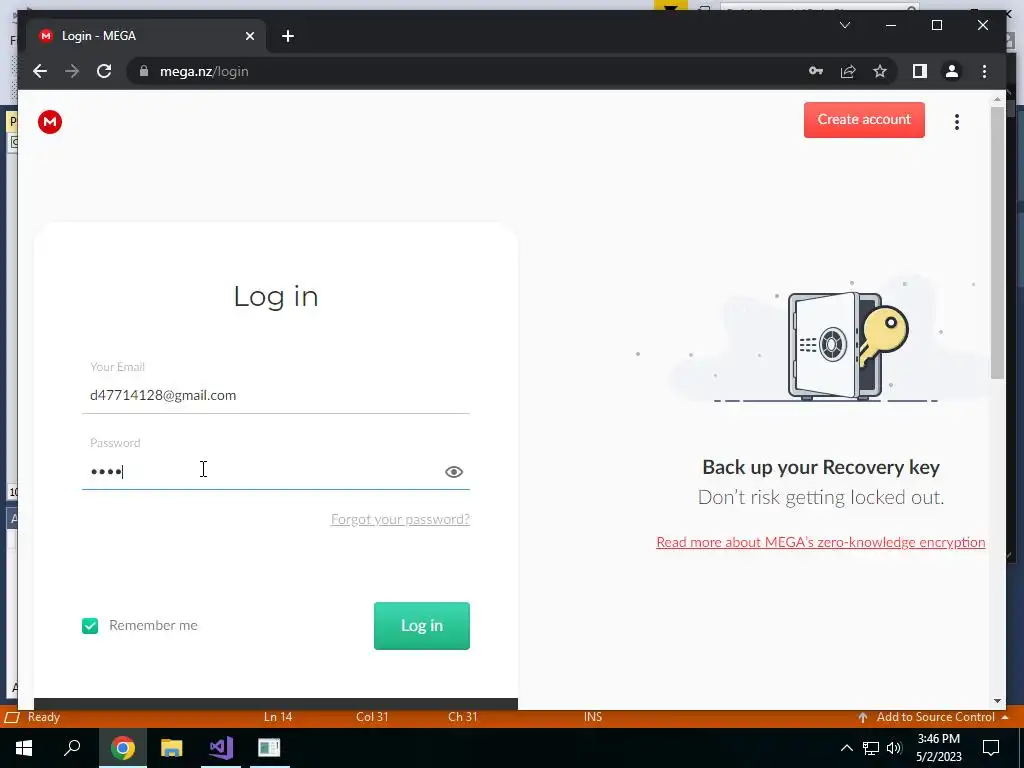This screenshot has width=1024, height=768.
Task: Bookmark this tab with the star icon
Action: (880, 71)
